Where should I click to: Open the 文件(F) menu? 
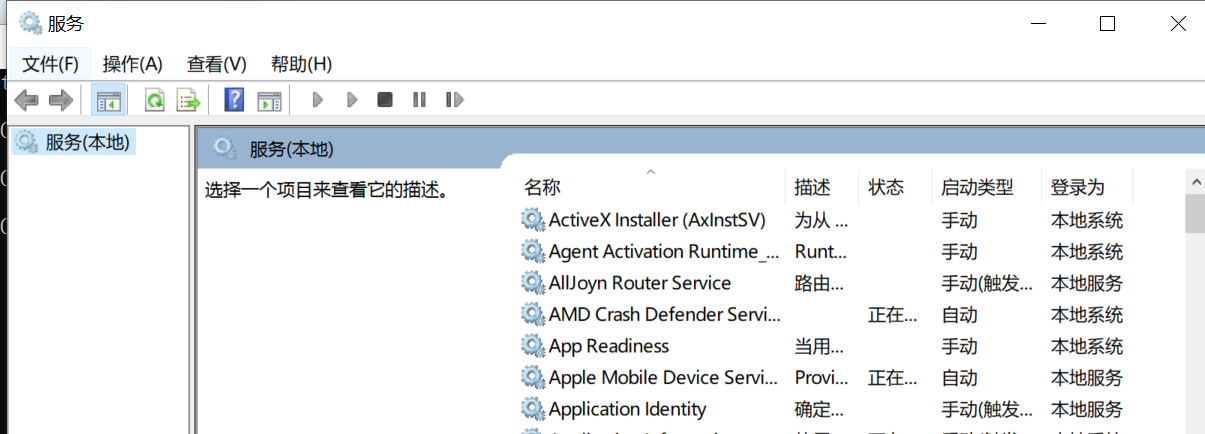pos(50,64)
